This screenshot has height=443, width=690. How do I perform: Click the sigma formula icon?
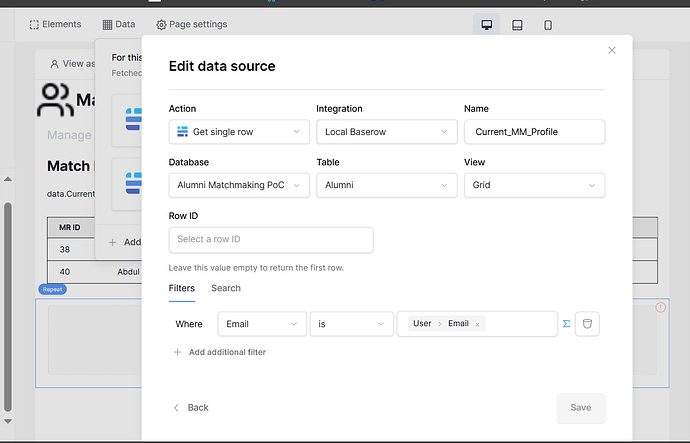coord(566,324)
